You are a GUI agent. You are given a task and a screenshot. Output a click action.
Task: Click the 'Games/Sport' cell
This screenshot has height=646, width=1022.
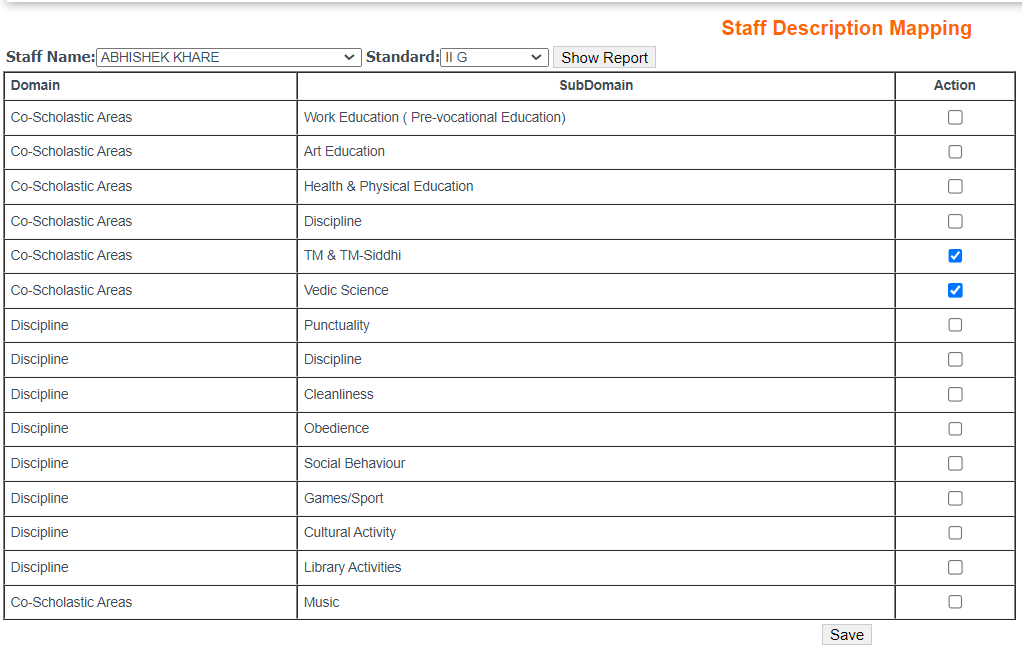596,498
